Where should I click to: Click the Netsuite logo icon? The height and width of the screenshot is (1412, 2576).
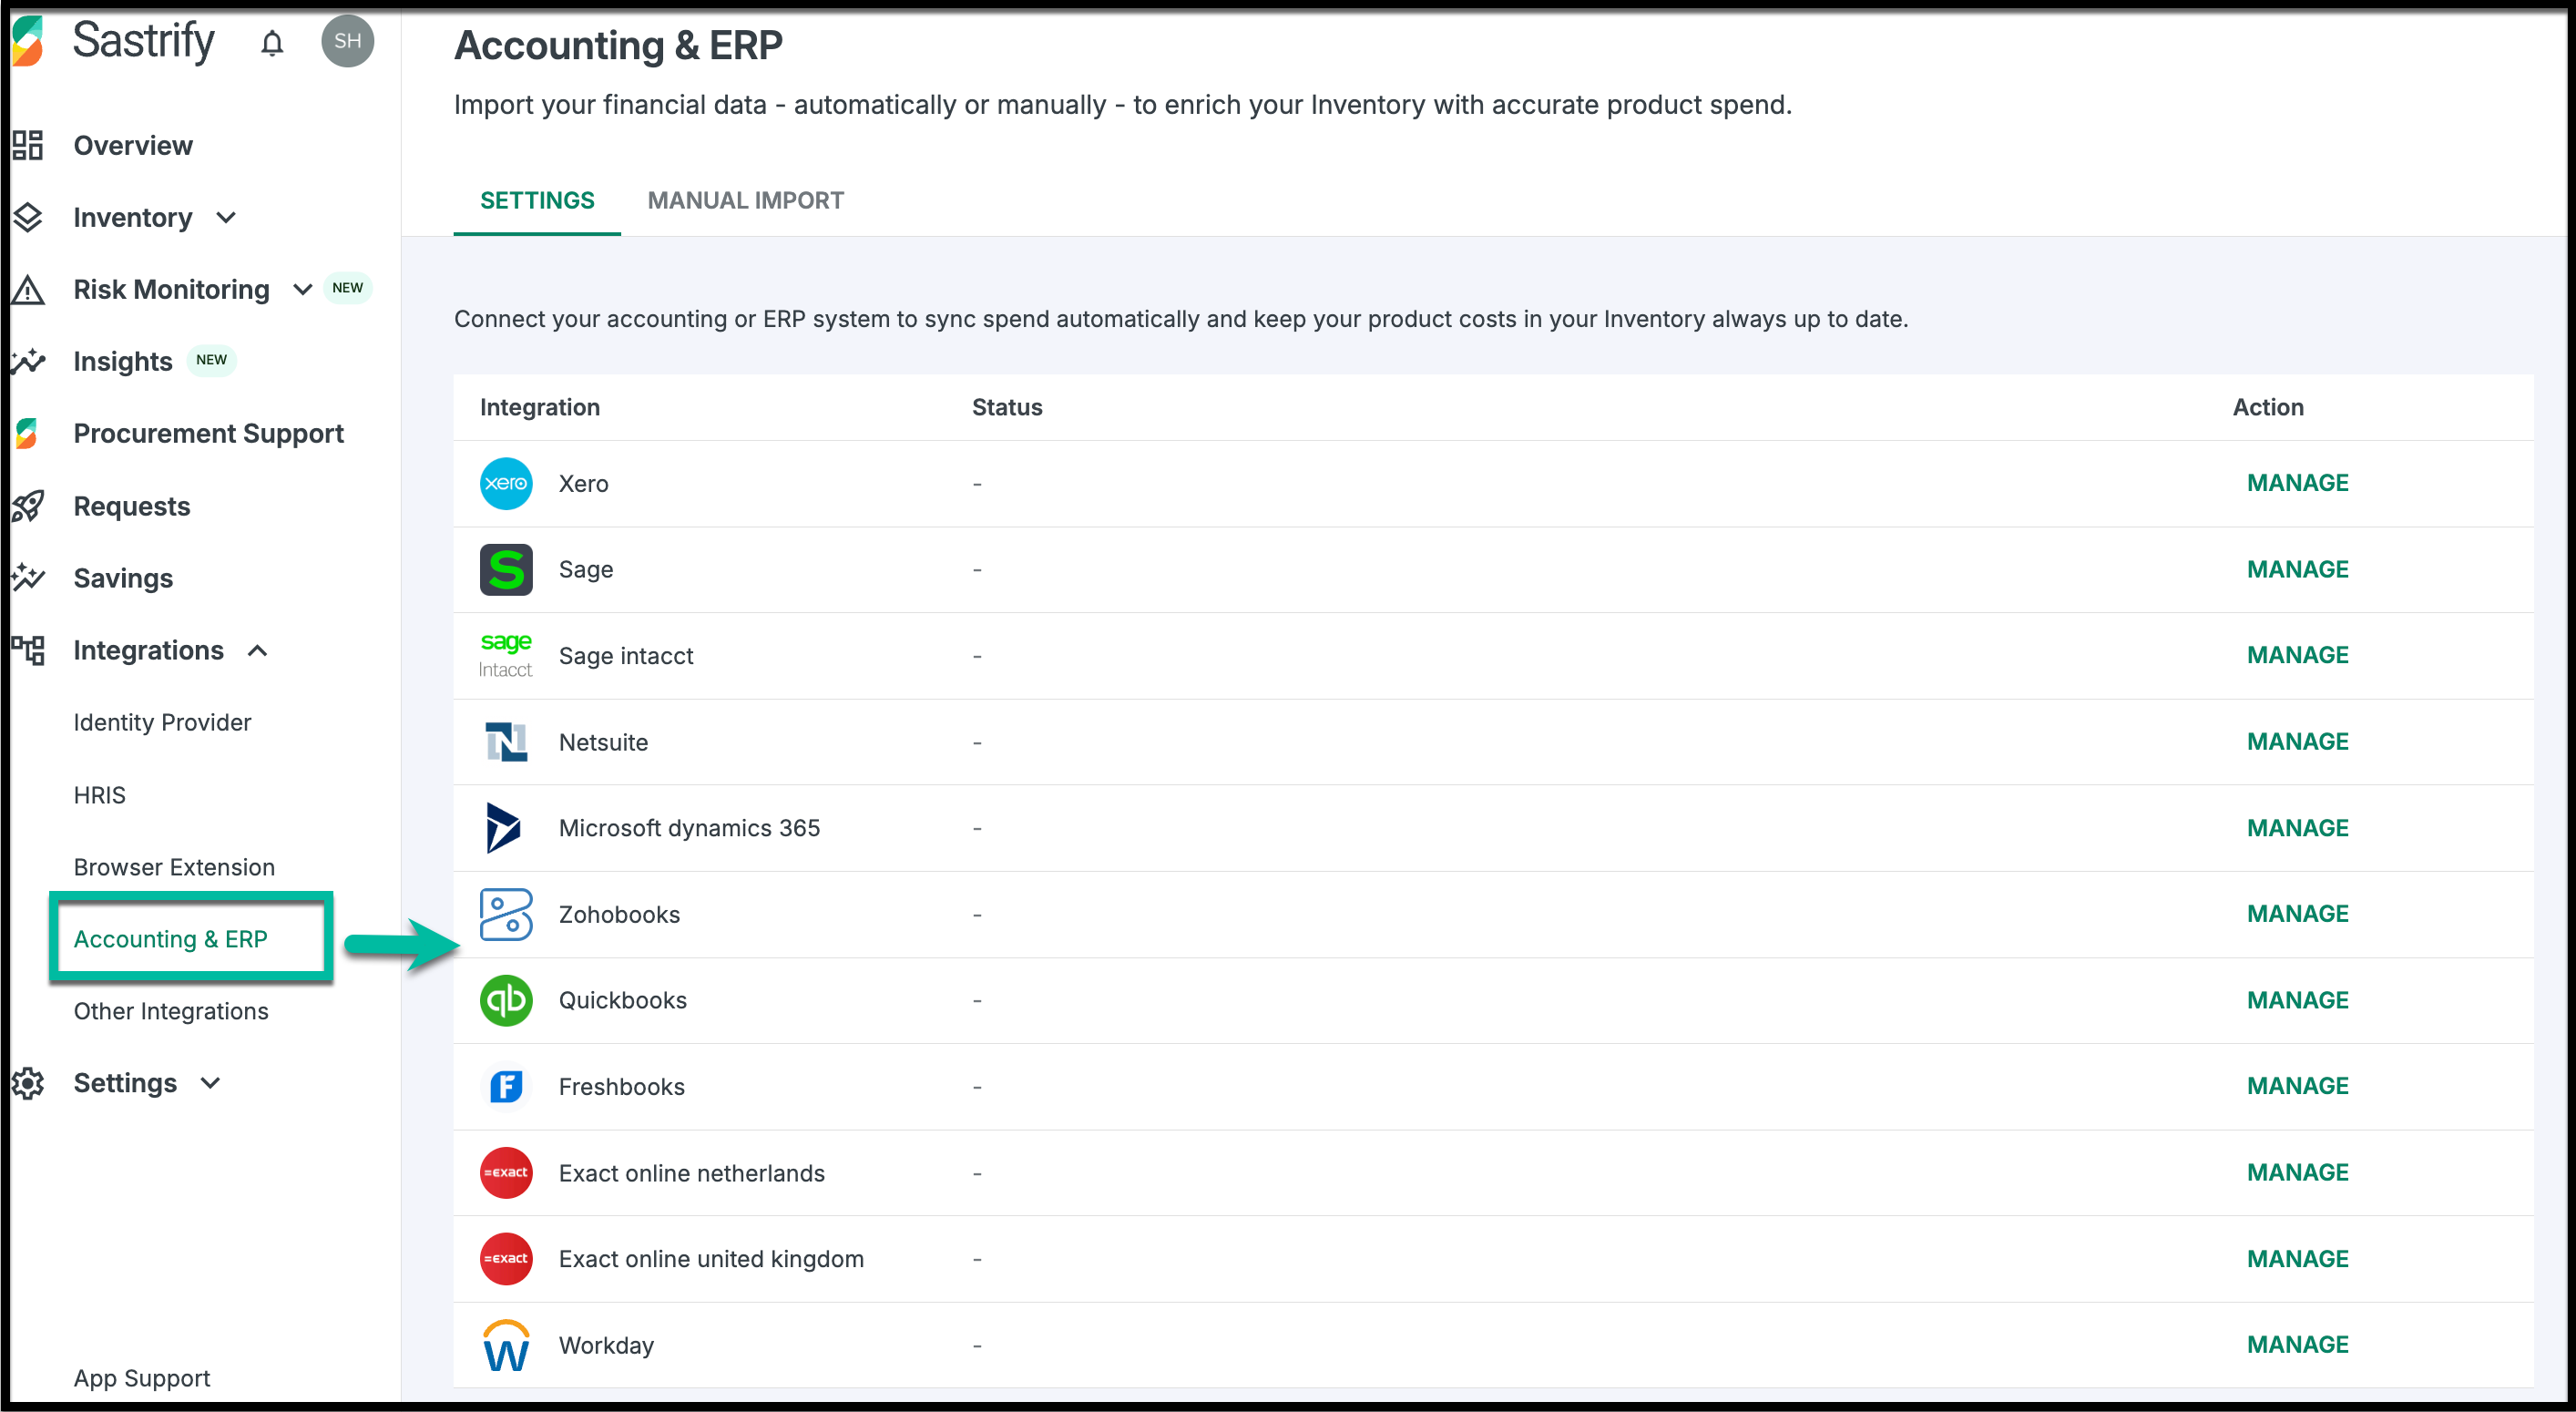point(506,742)
